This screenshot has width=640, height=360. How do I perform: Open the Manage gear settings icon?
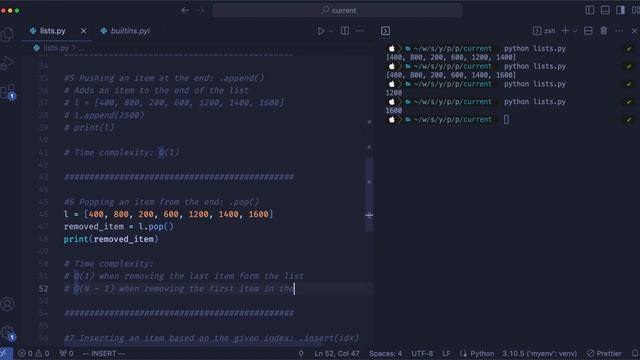point(8,333)
